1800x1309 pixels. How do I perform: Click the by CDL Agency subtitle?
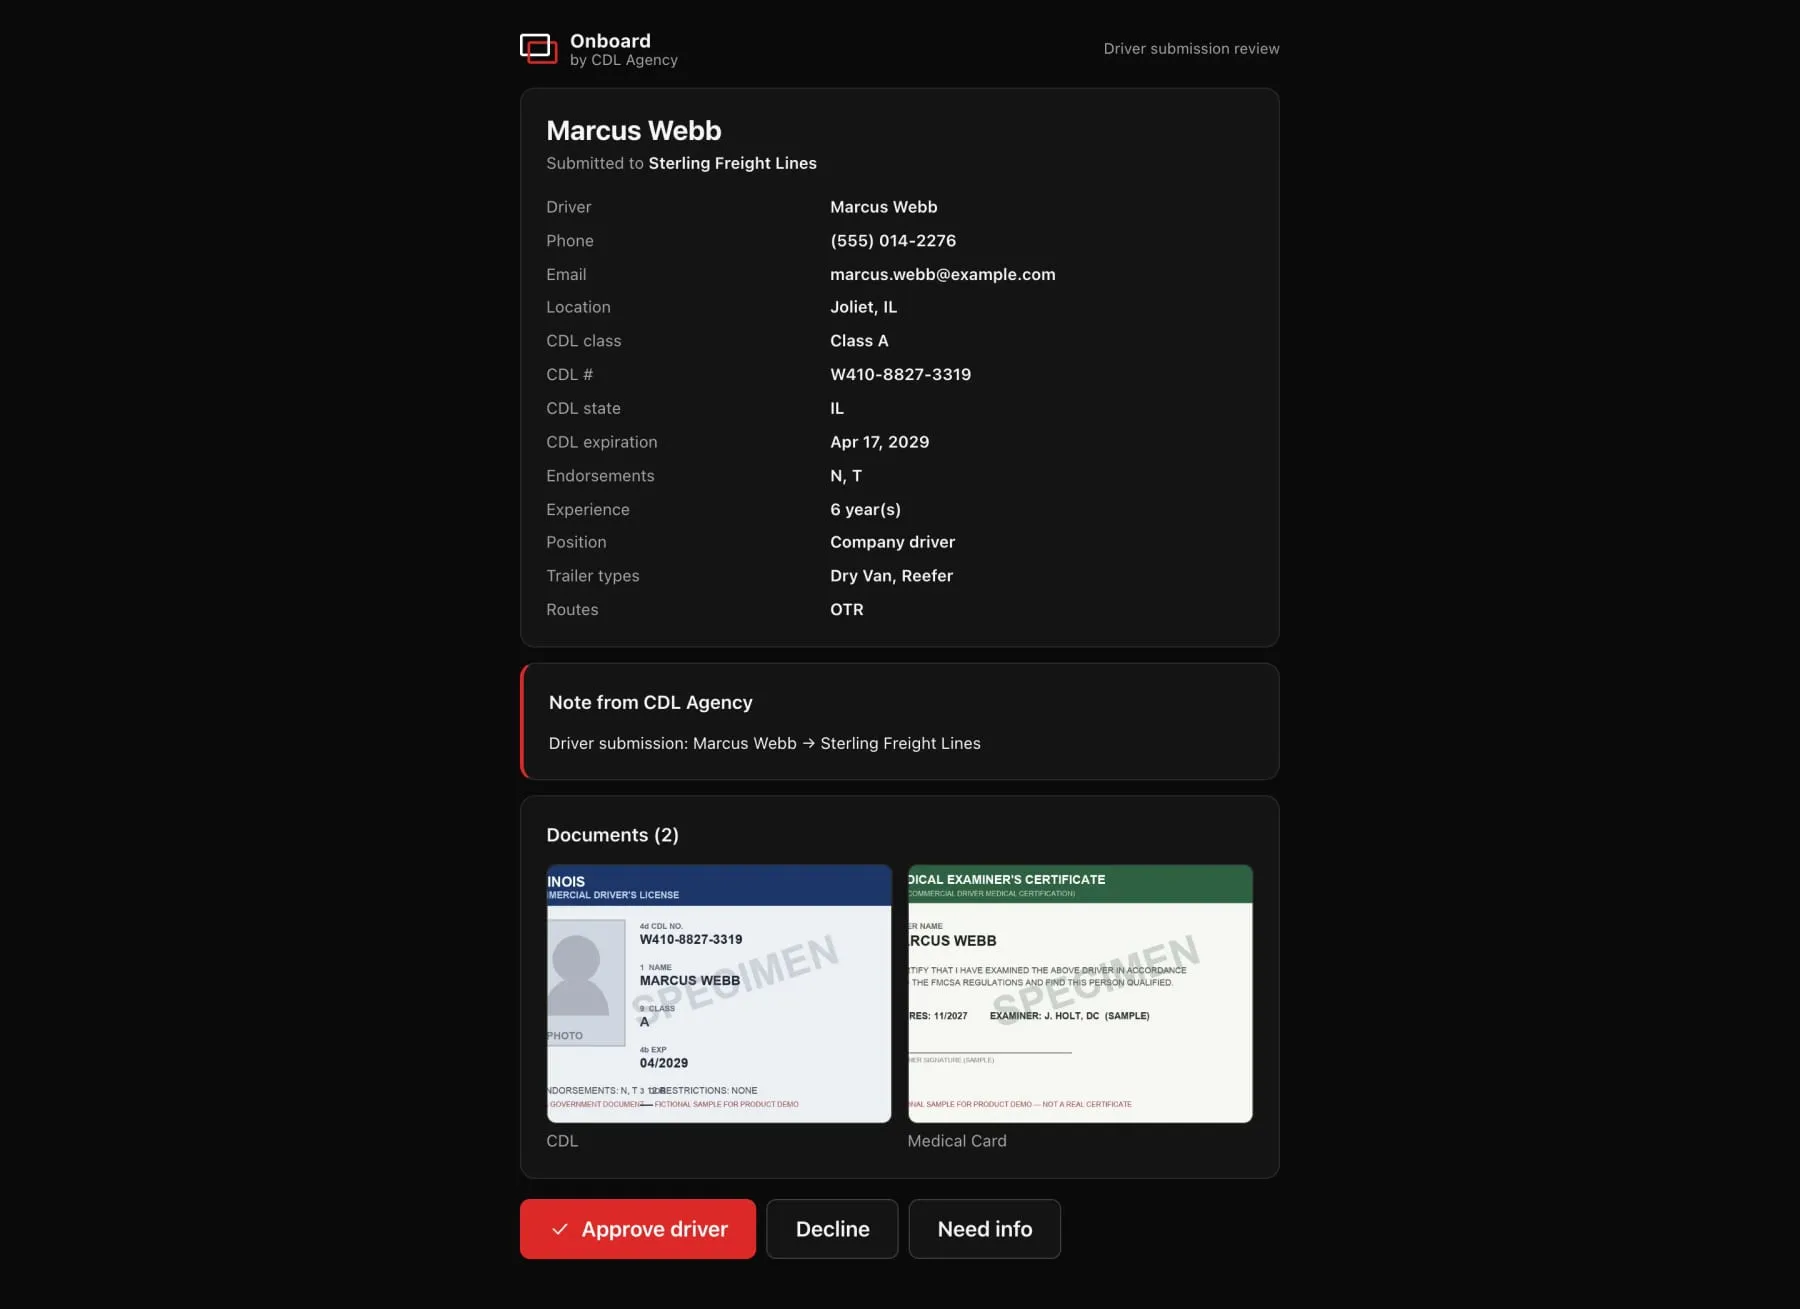click(624, 60)
